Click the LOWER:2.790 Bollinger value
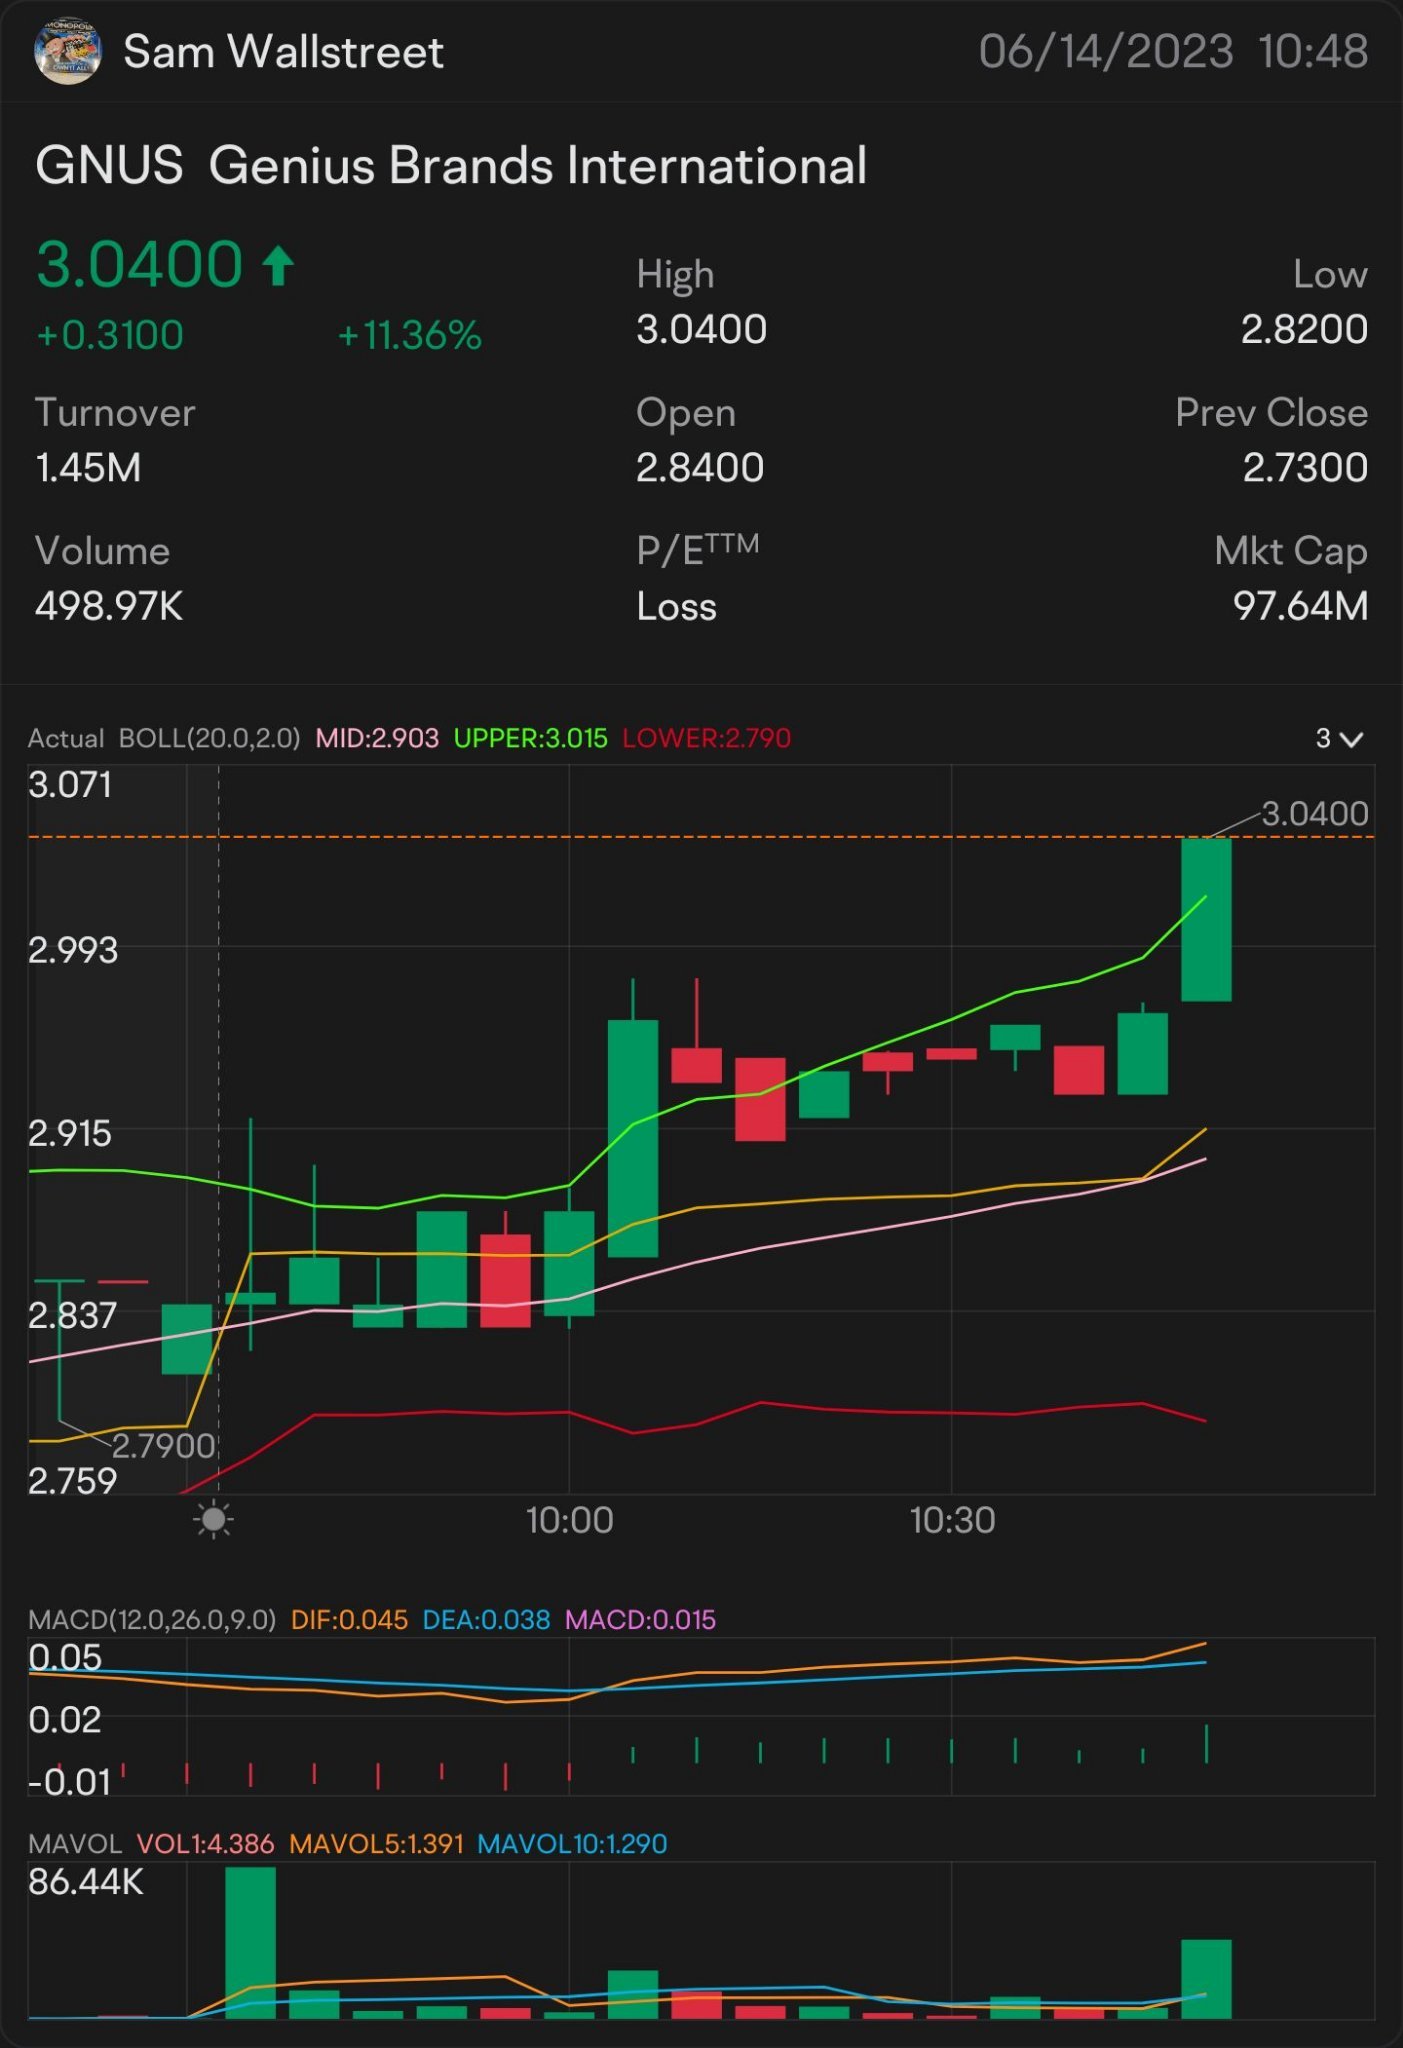This screenshot has height=2048, width=1403. pos(706,738)
